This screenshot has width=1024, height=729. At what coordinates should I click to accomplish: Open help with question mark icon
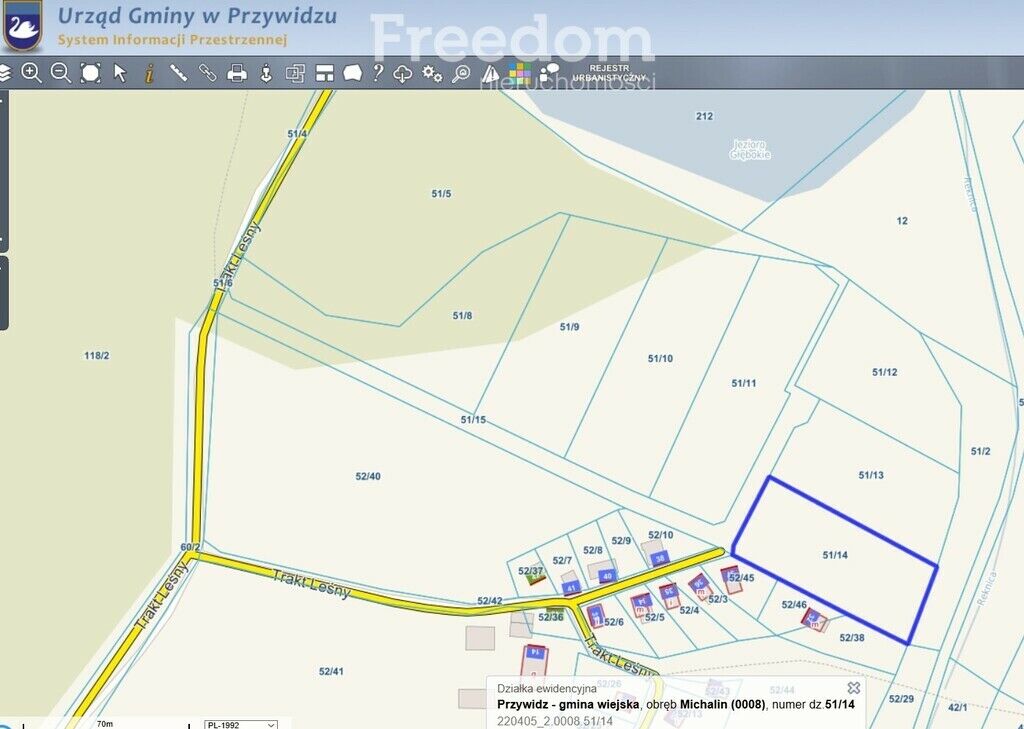tap(378, 73)
